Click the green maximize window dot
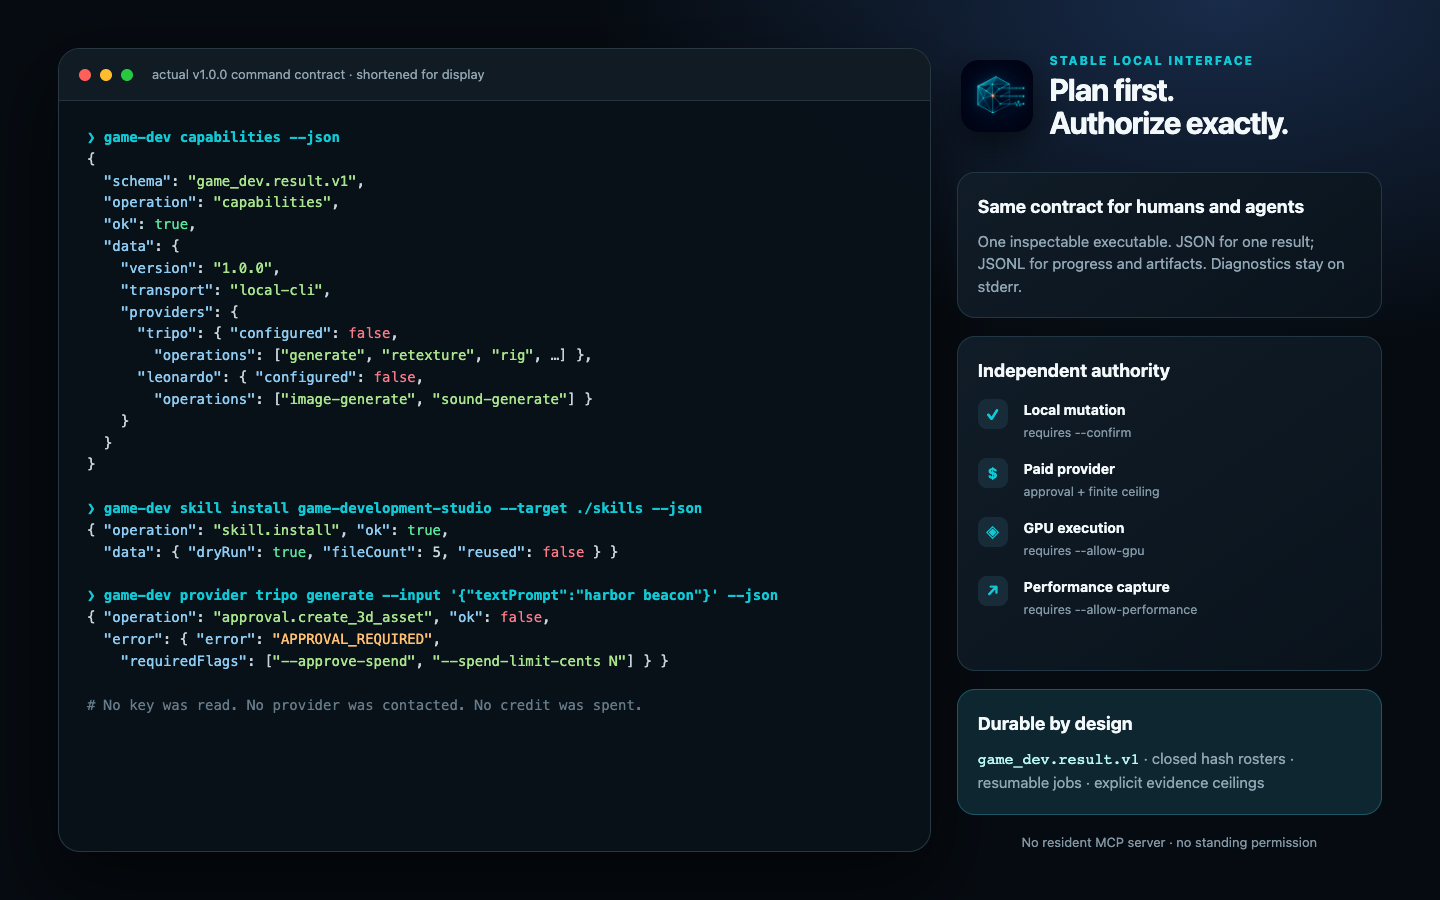Viewport: 1440px width, 900px height. [x=127, y=75]
